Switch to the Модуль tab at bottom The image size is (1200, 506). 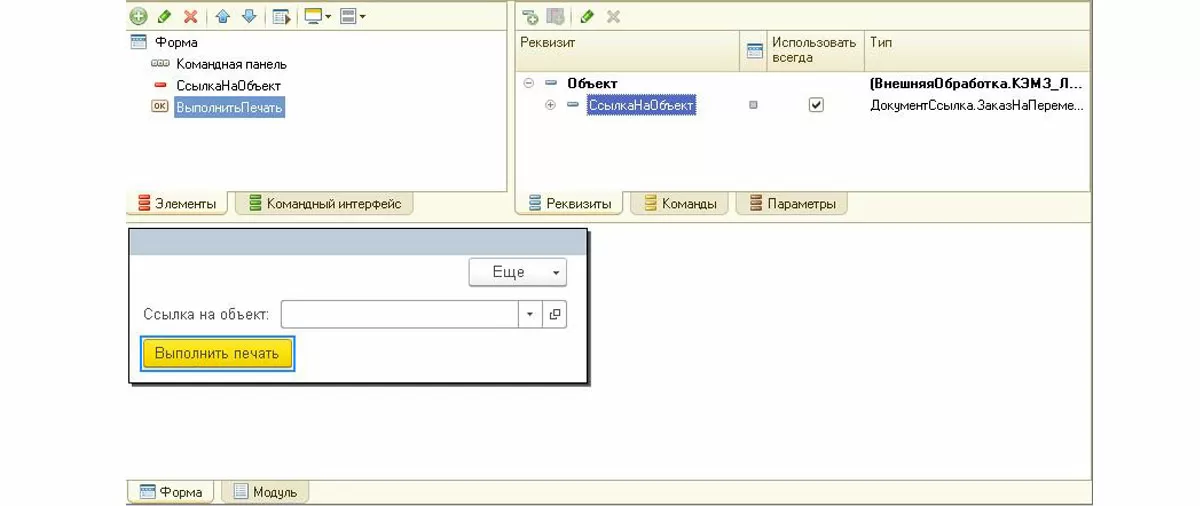[x=265, y=492]
